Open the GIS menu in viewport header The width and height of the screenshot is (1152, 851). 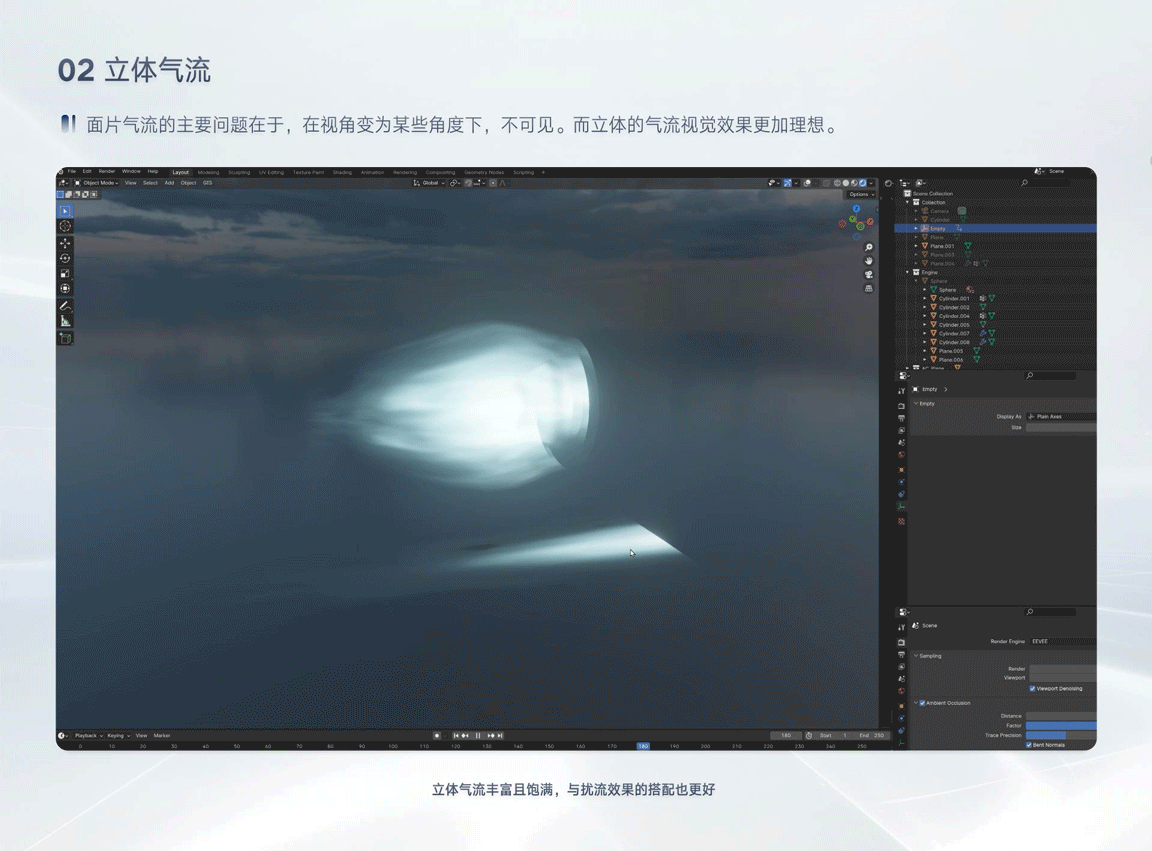click(x=207, y=183)
